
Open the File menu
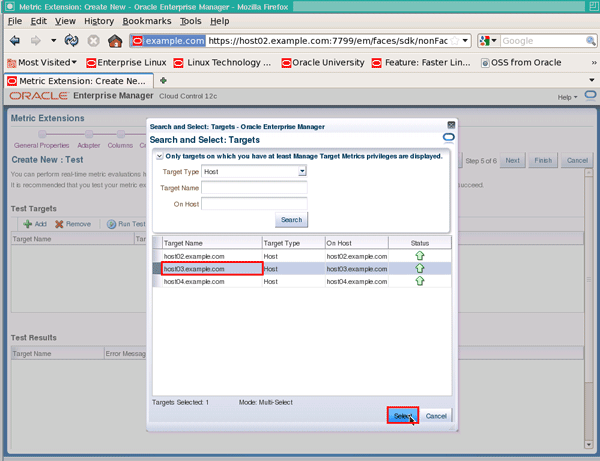(x=15, y=21)
